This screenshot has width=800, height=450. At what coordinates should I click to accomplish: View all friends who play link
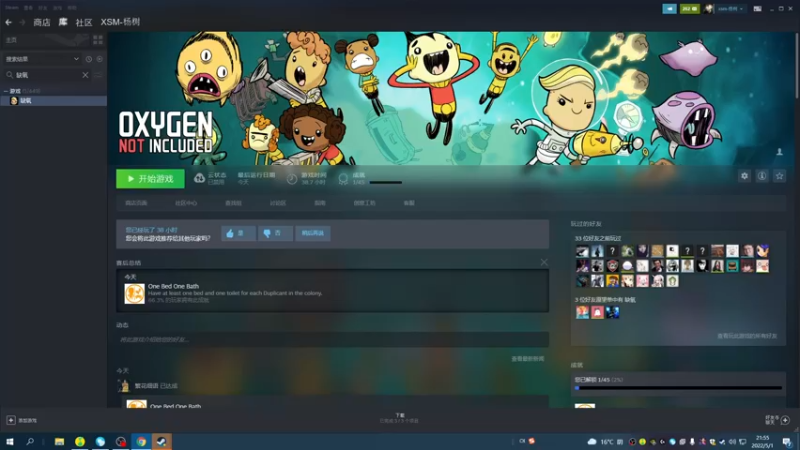(x=747, y=336)
